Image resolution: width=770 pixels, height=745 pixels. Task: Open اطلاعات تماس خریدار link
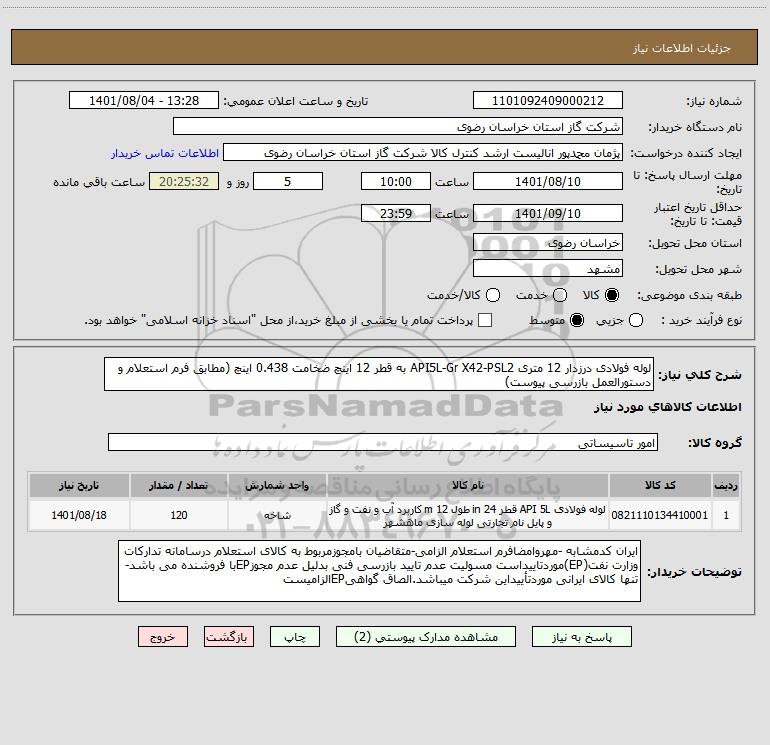pyautogui.click(x=165, y=153)
